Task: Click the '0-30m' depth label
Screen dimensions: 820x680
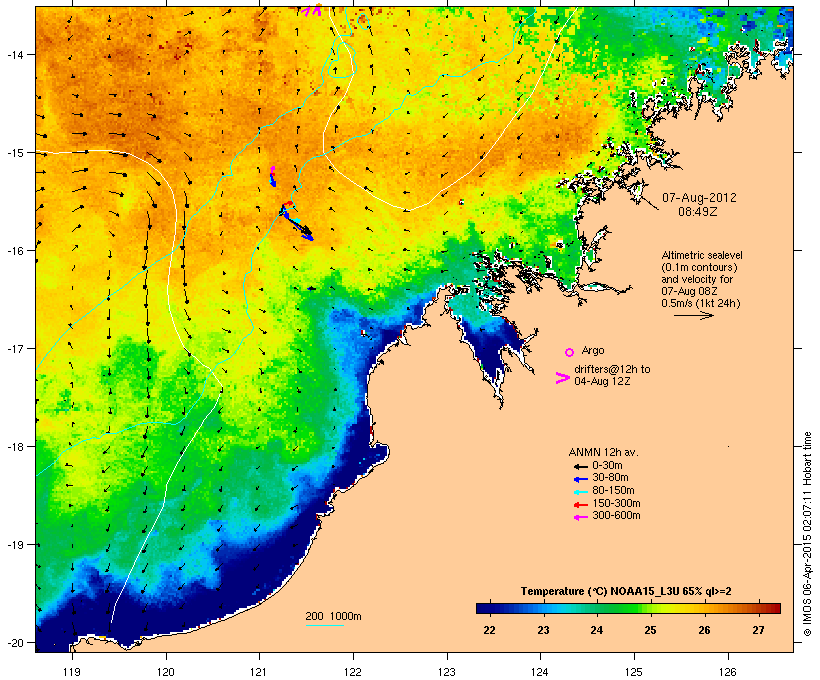Action: click(607, 466)
